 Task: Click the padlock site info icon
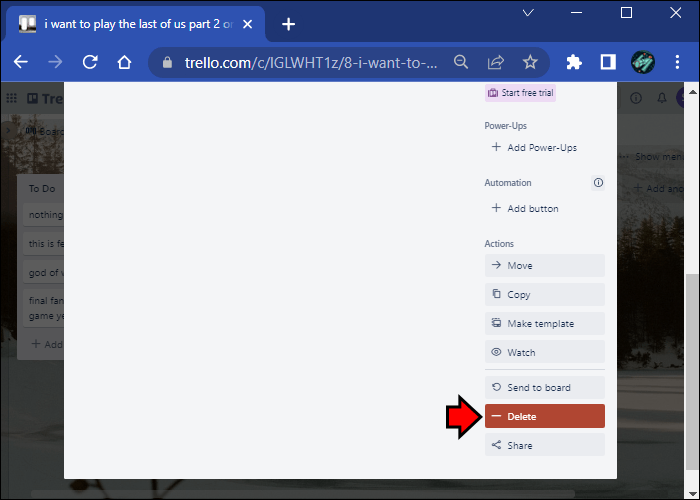pyautogui.click(x=167, y=62)
